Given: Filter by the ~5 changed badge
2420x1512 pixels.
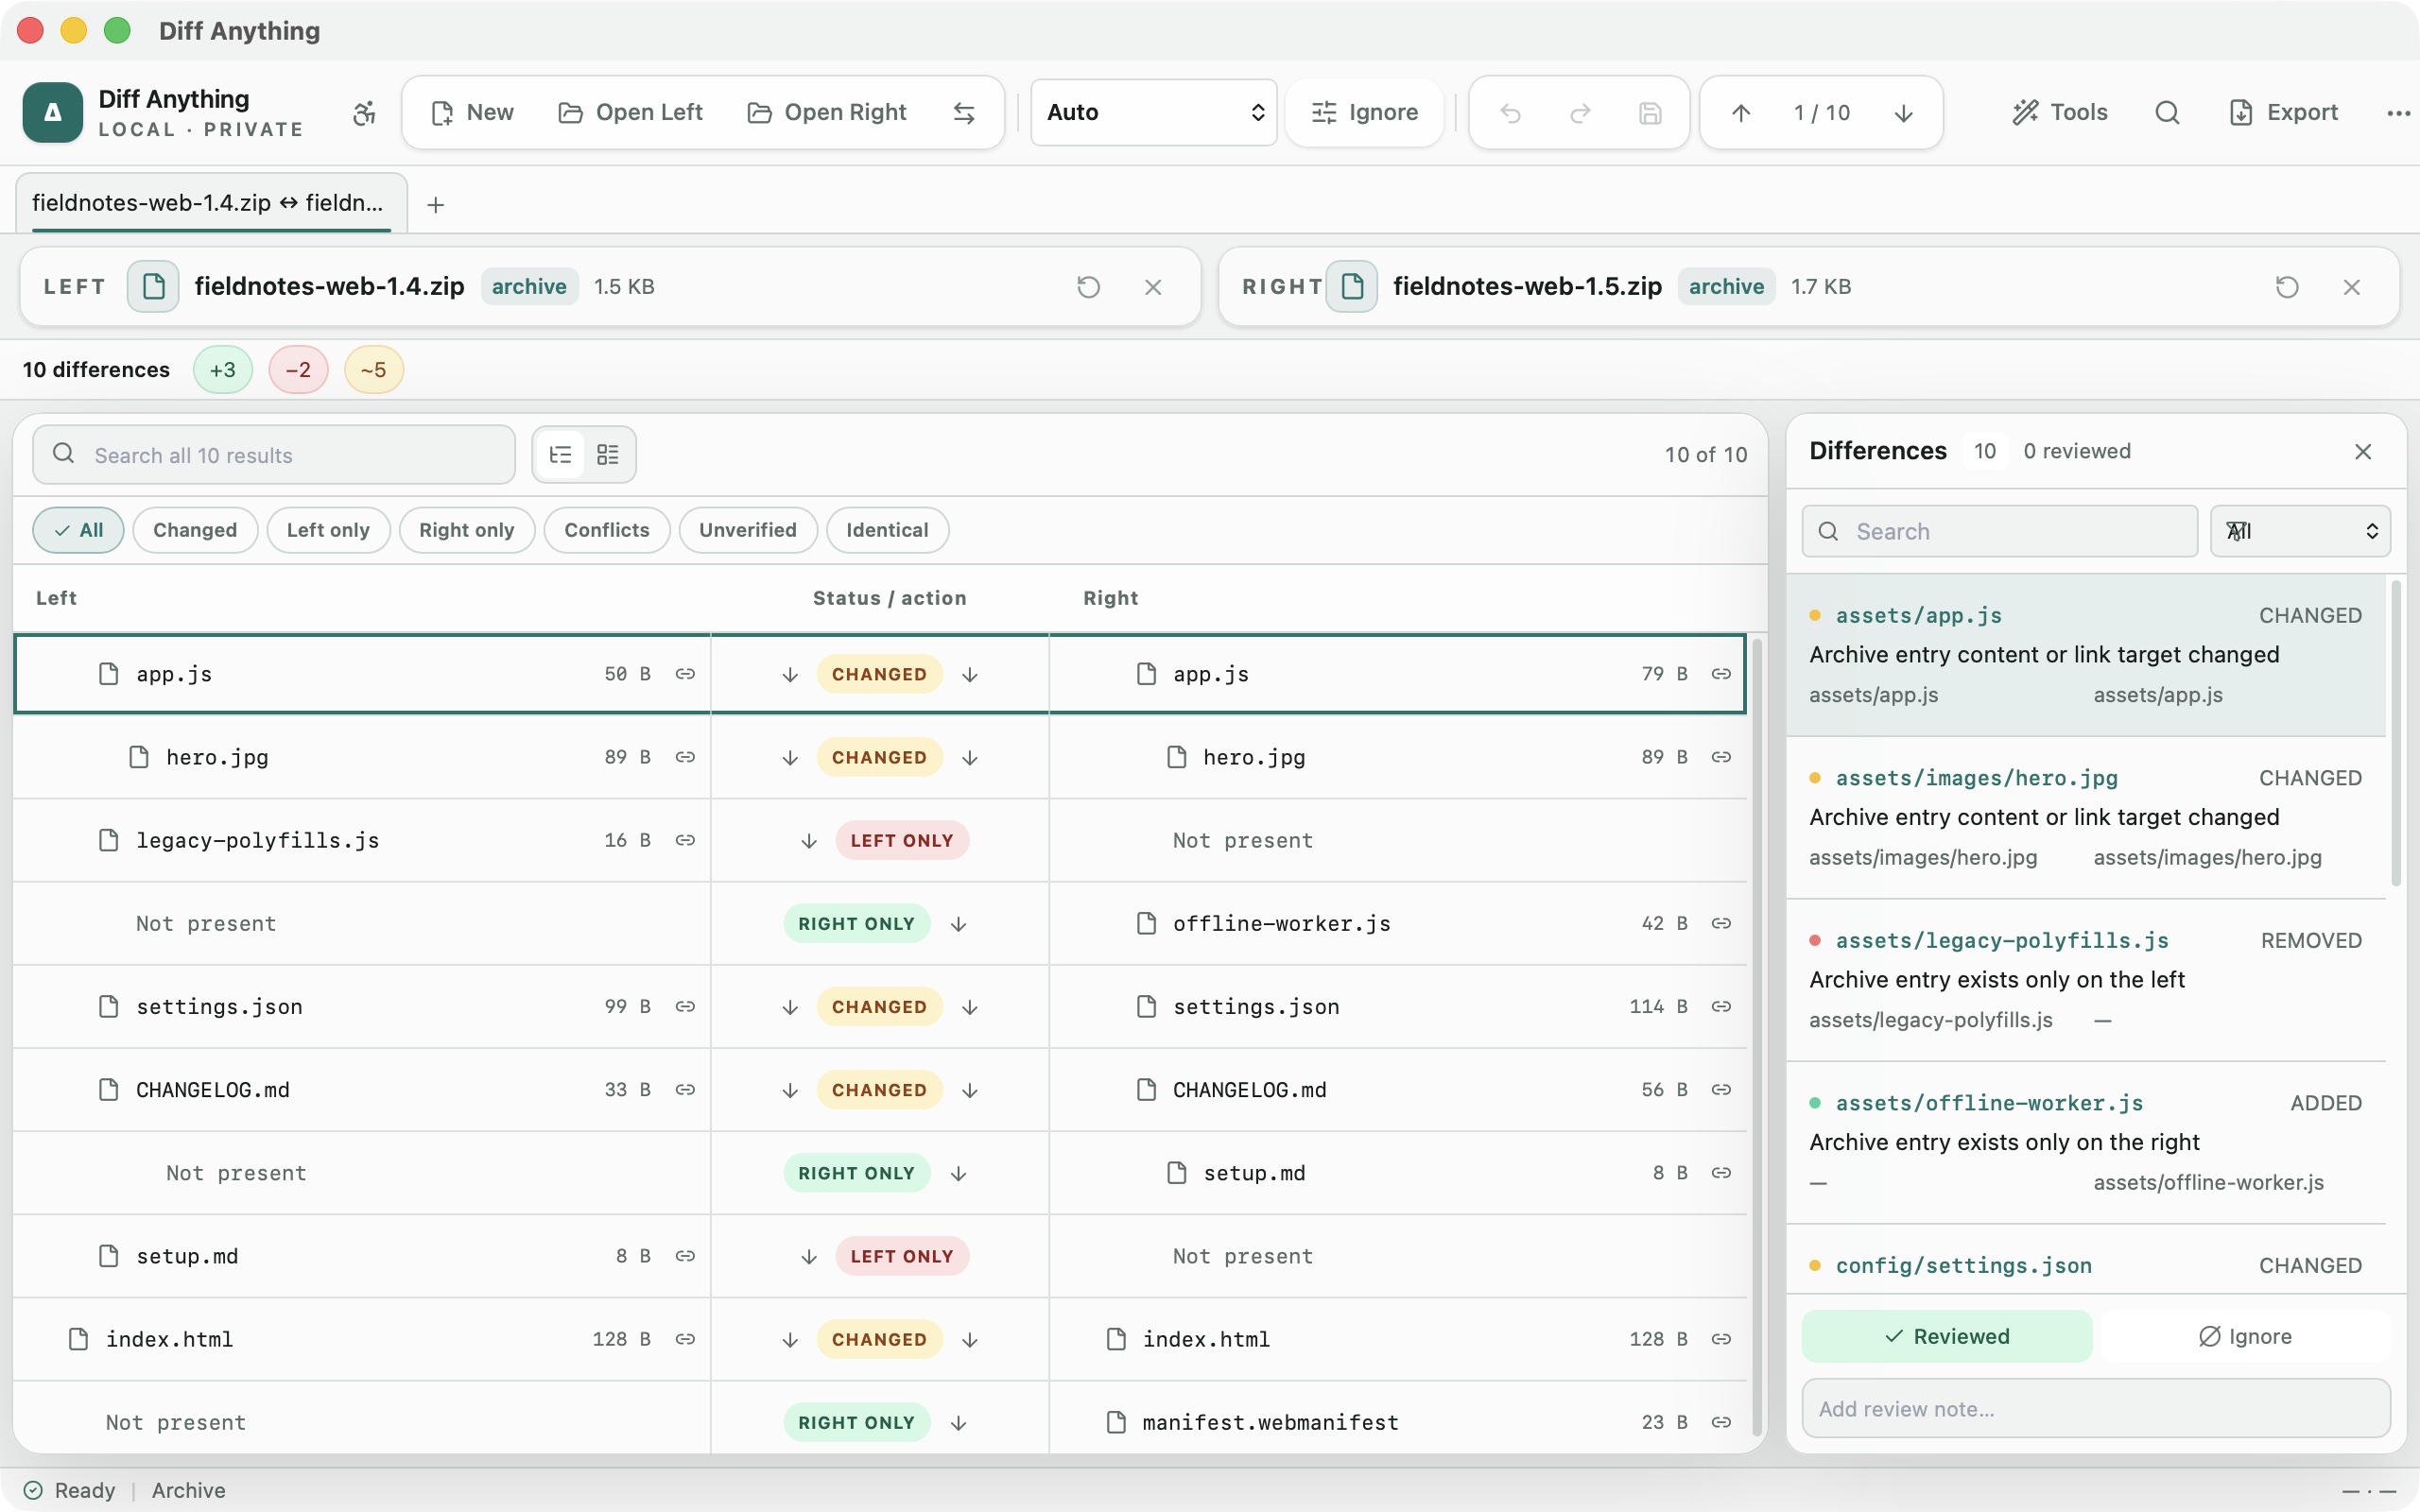Looking at the screenshot, I should 373,370.
